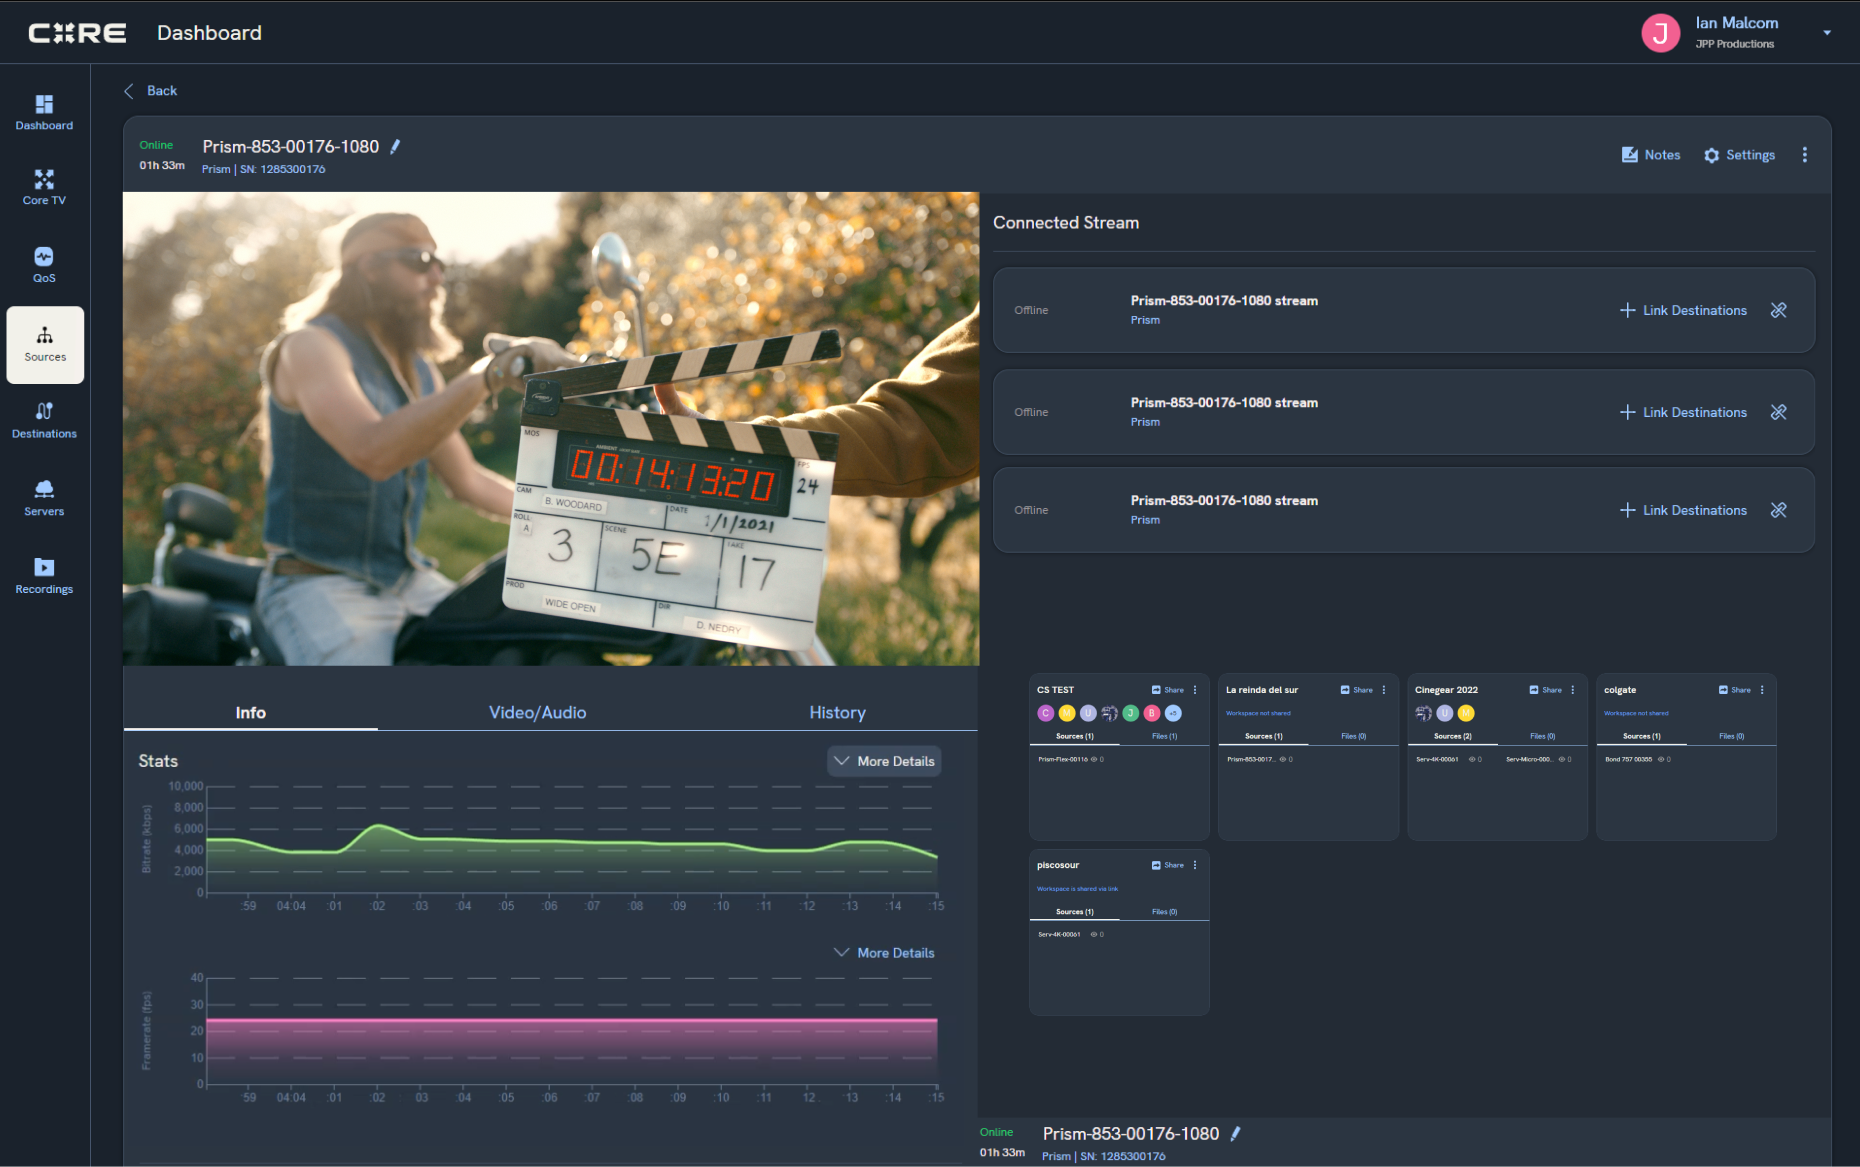Toggle the eye icon beside Bond 757 00355

(x=1661, y=760)
